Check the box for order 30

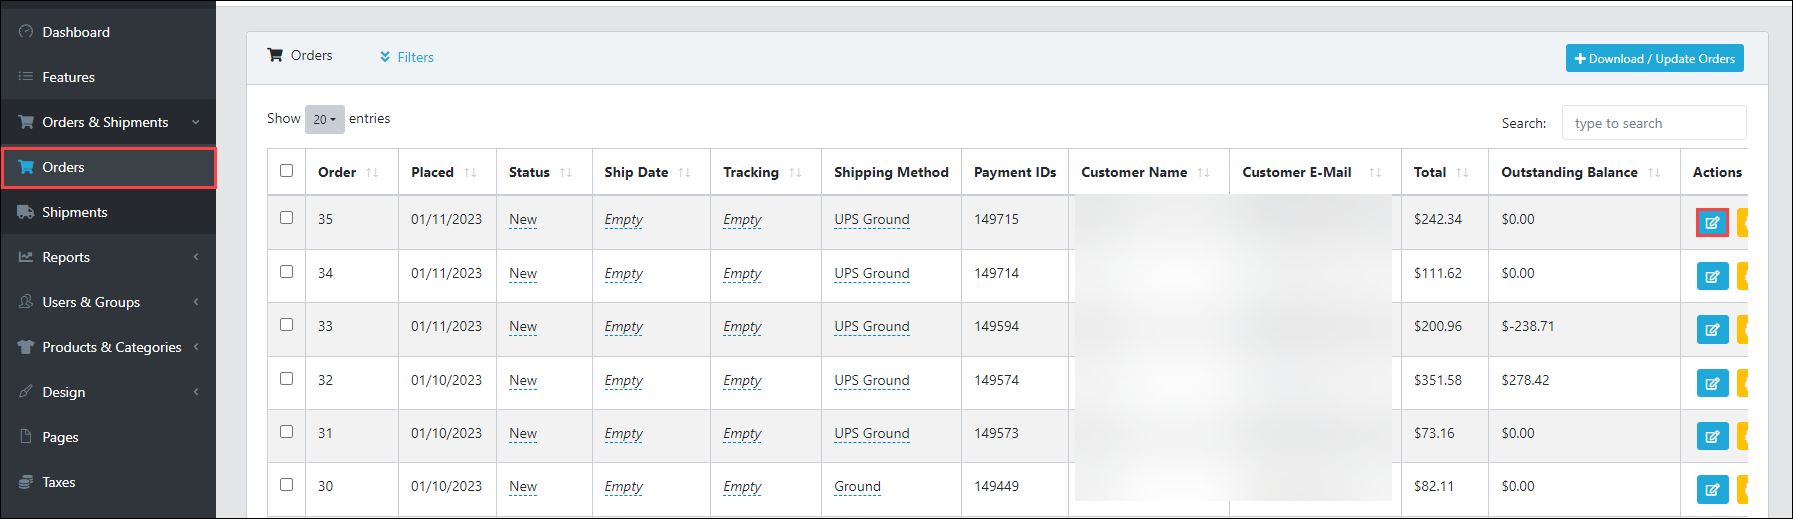click(287, 485)
